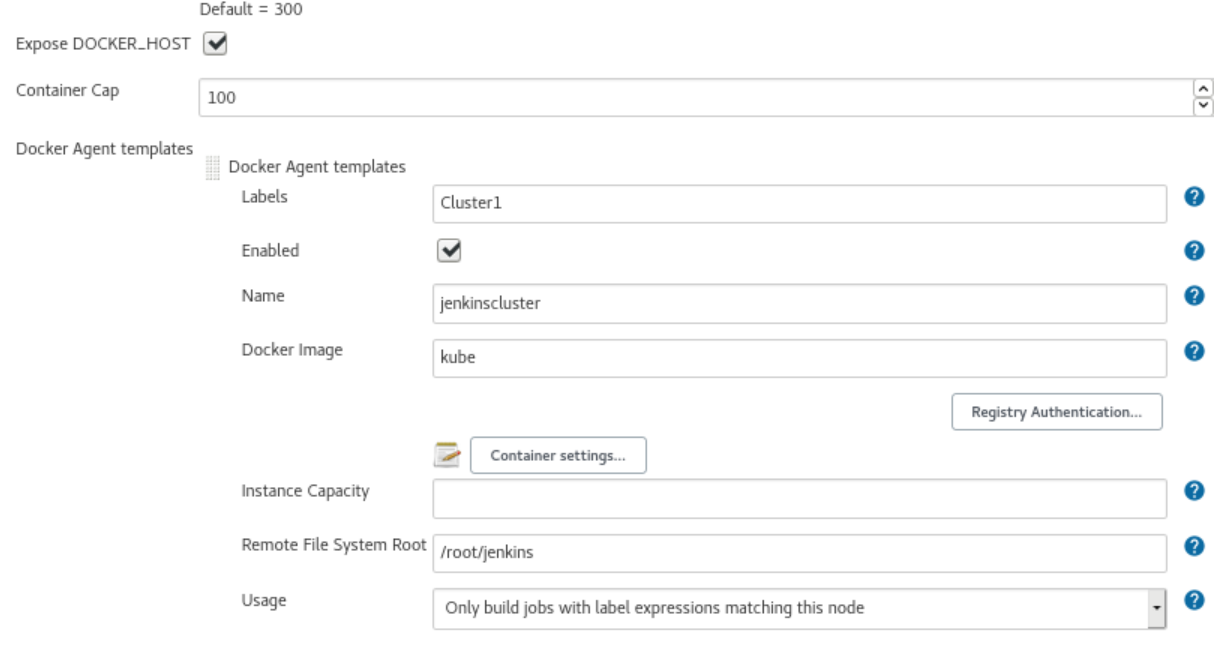1214x652 pixels.
Task: Toggle the Enabled checkbox
Action: coord(449,251)
